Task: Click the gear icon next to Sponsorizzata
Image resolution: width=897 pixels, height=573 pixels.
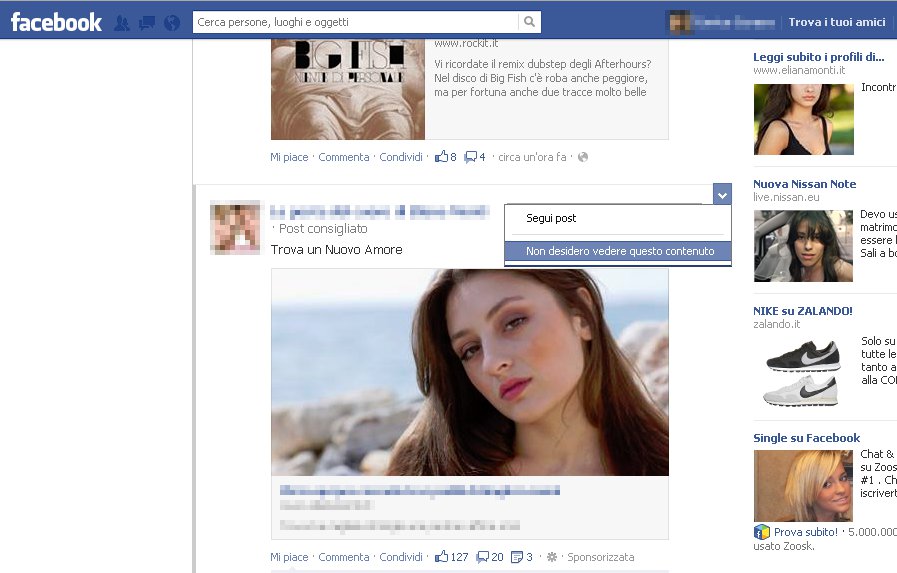Action: coord(551,557)
